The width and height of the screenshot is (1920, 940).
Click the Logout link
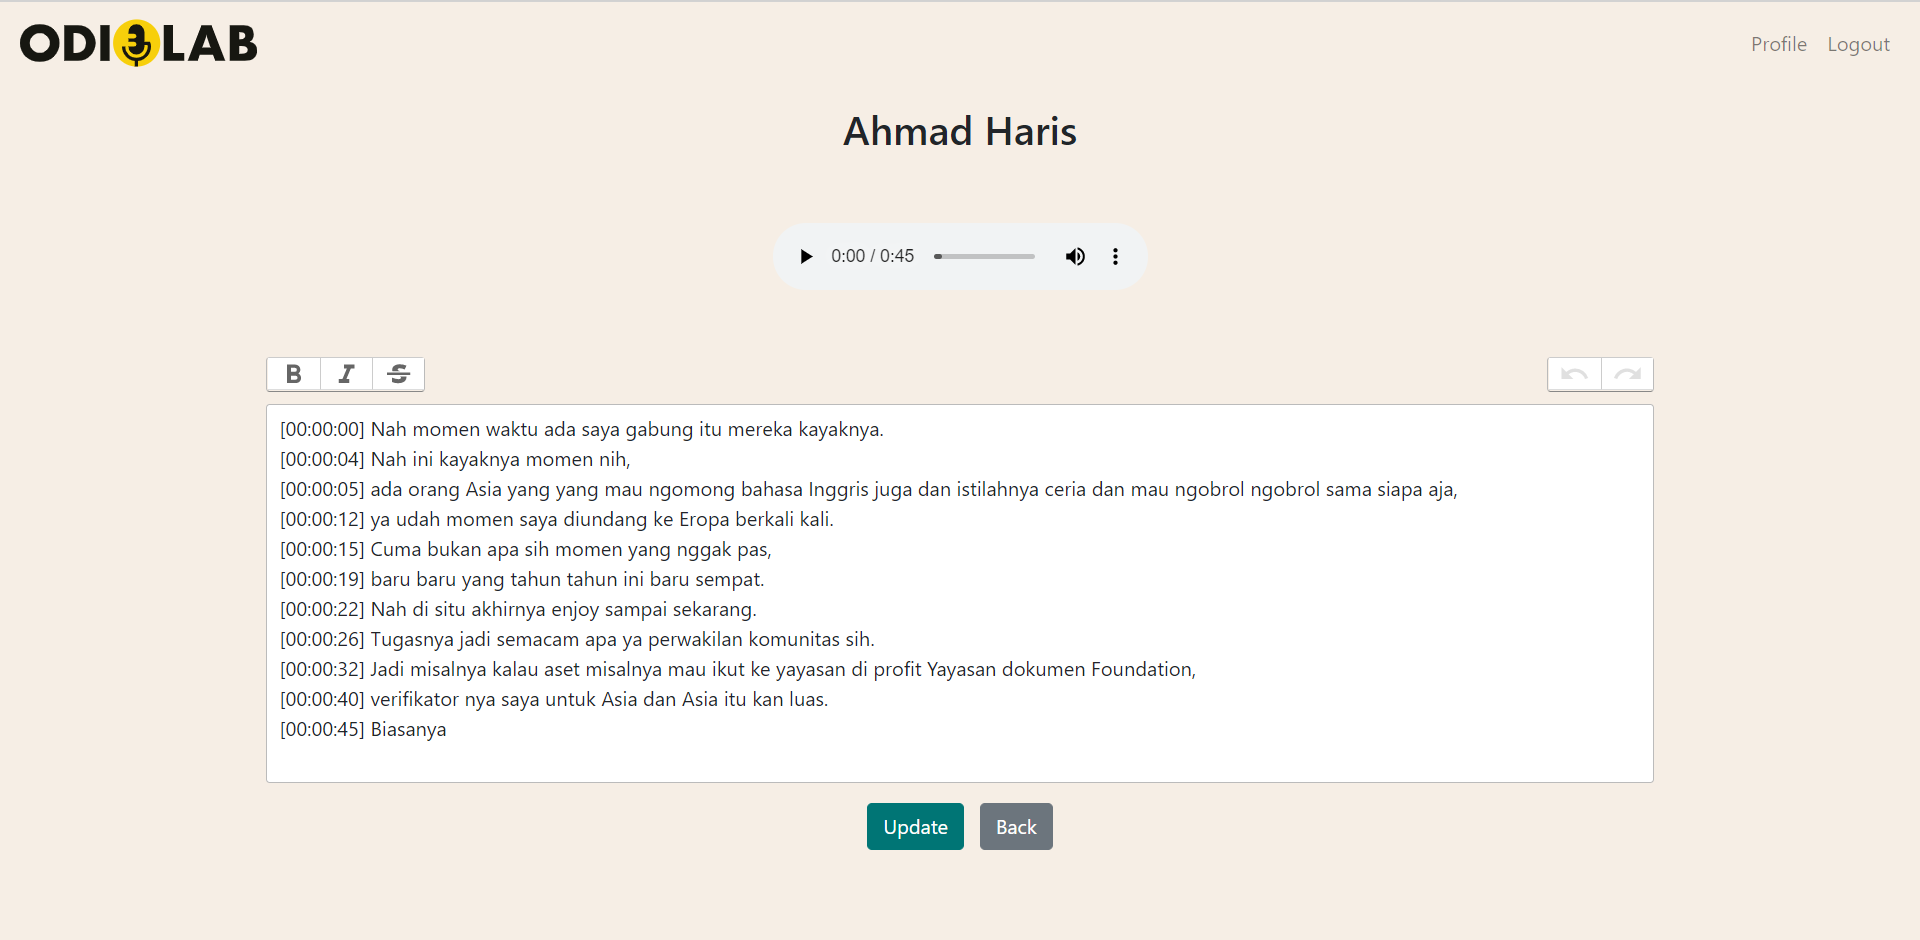pyautogui.click(x=1858, y=44)
